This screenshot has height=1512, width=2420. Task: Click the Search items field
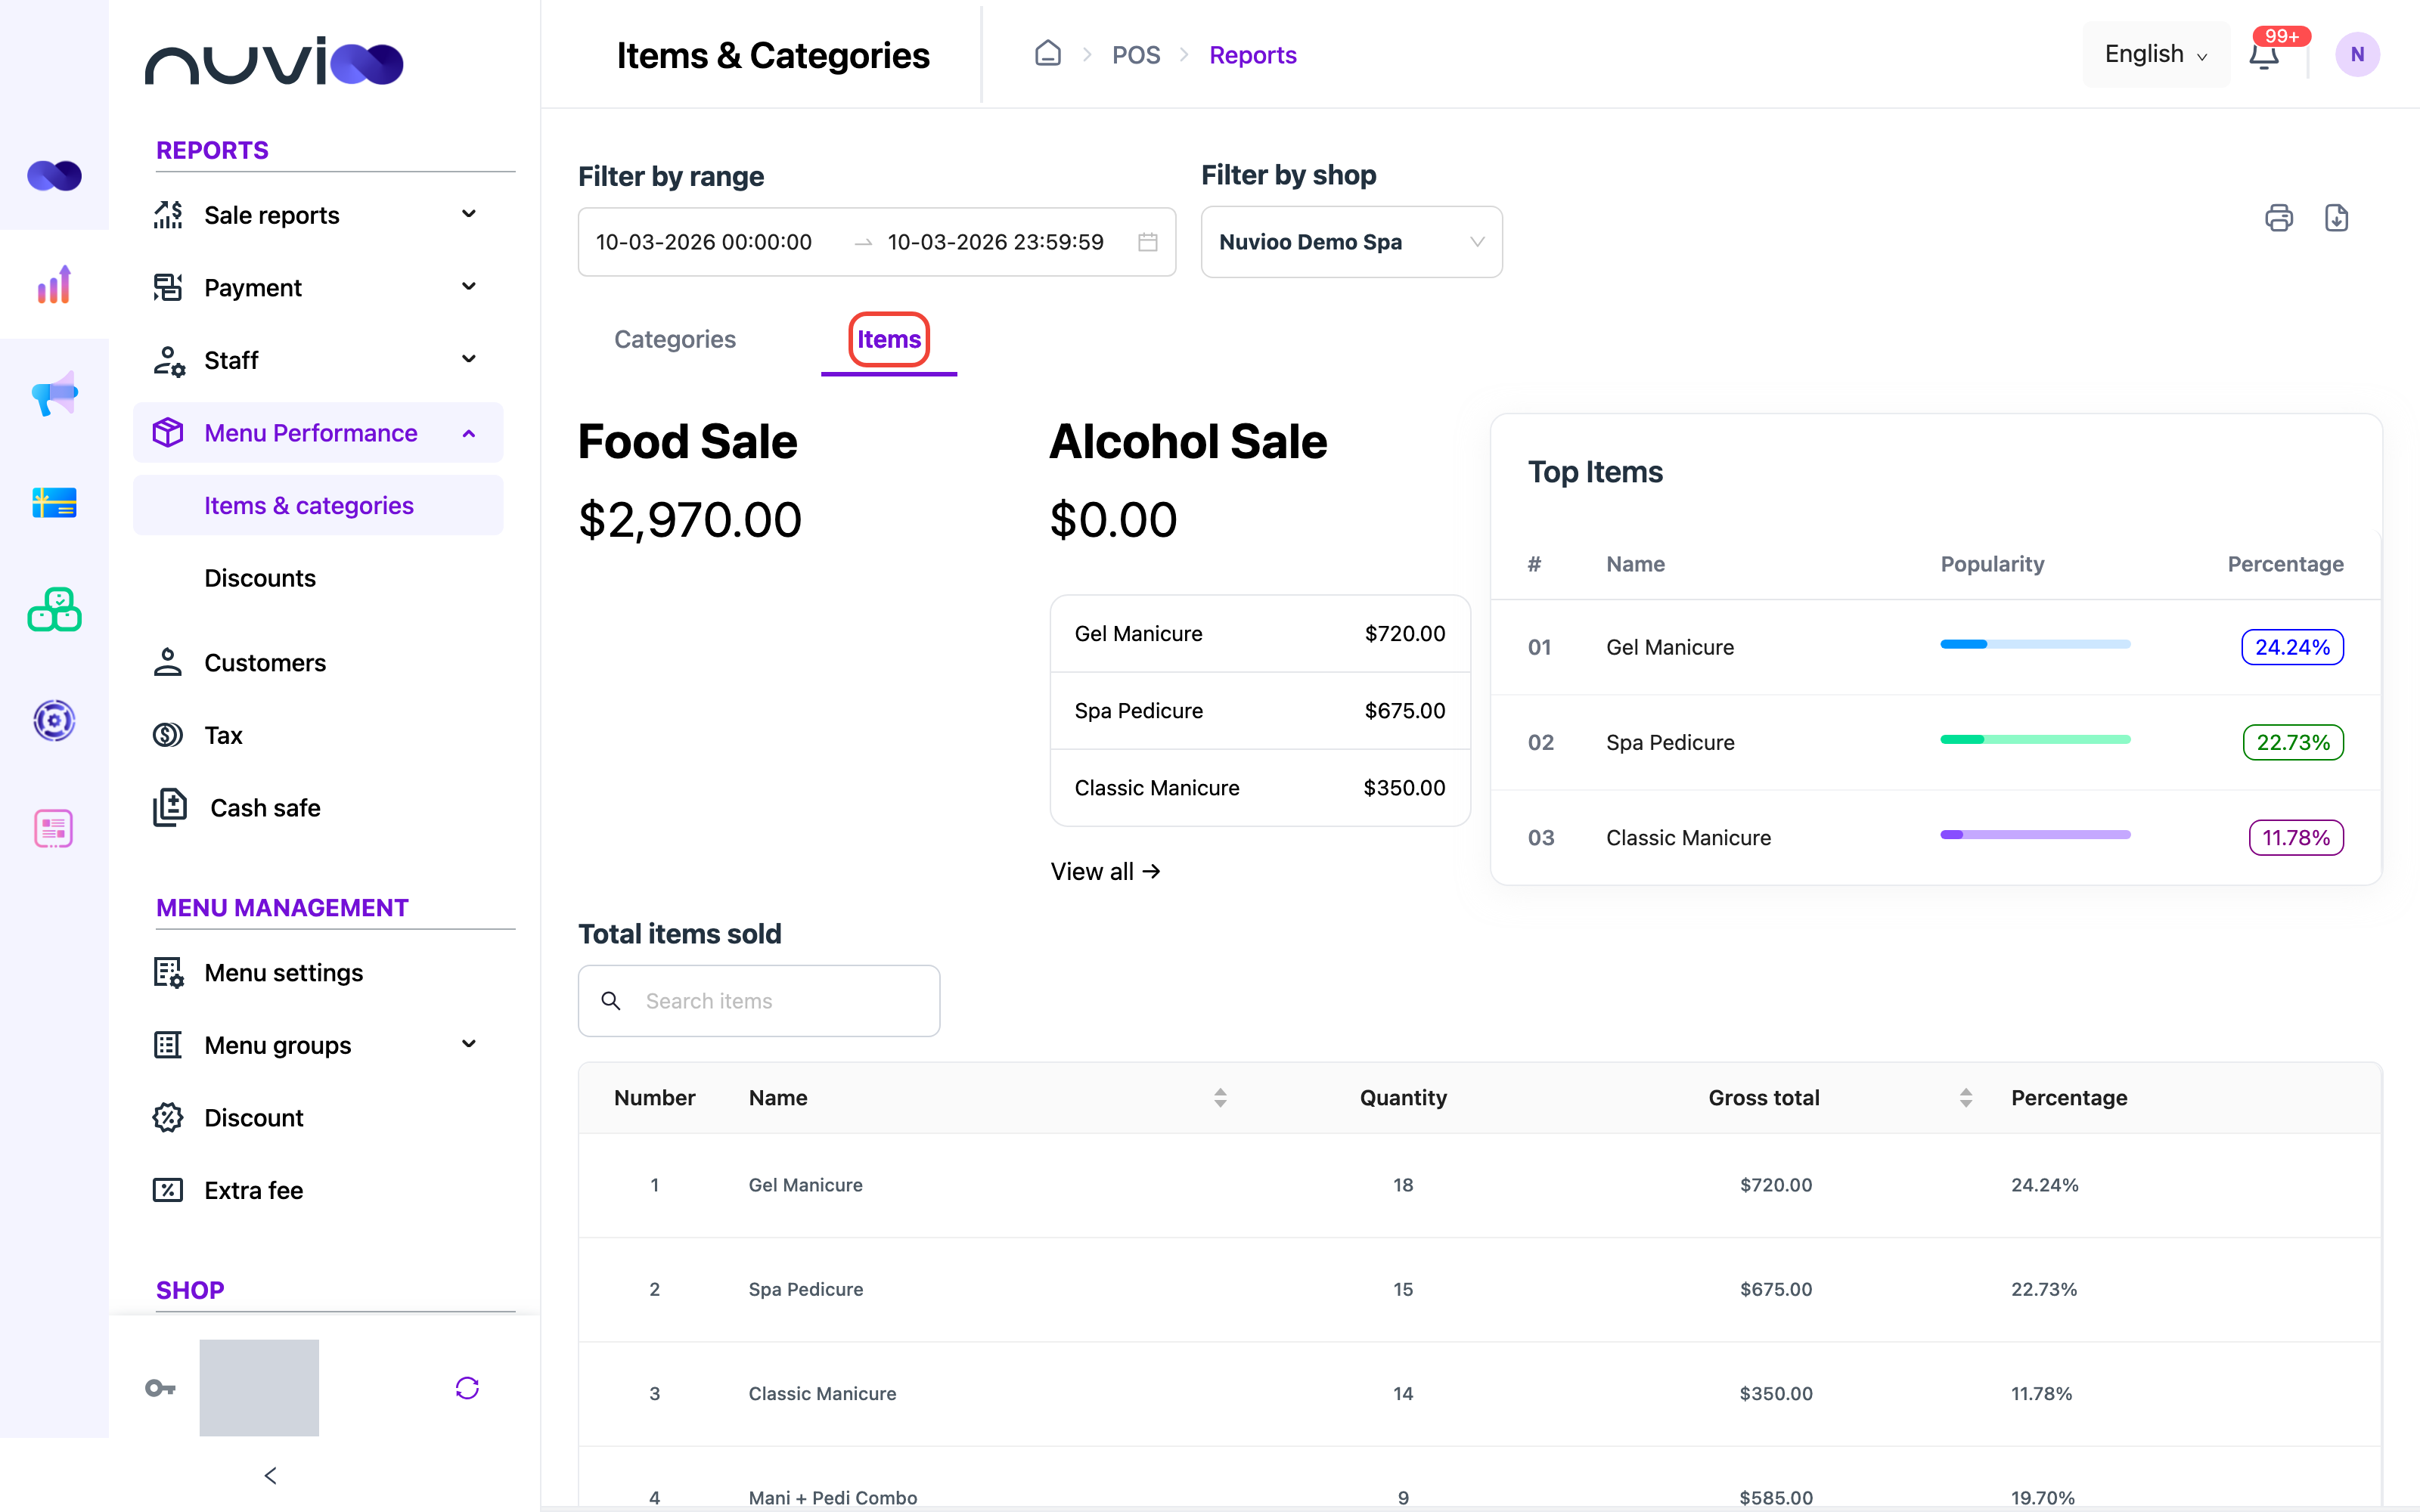point(759,1000)
